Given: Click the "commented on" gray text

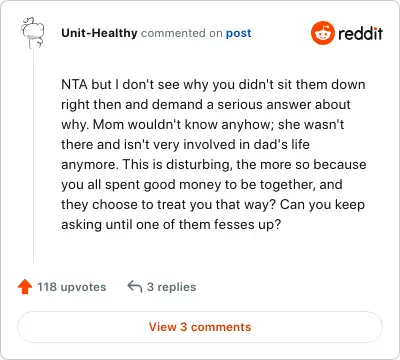Looking at the screenshot, I should (x=181, y=33).
